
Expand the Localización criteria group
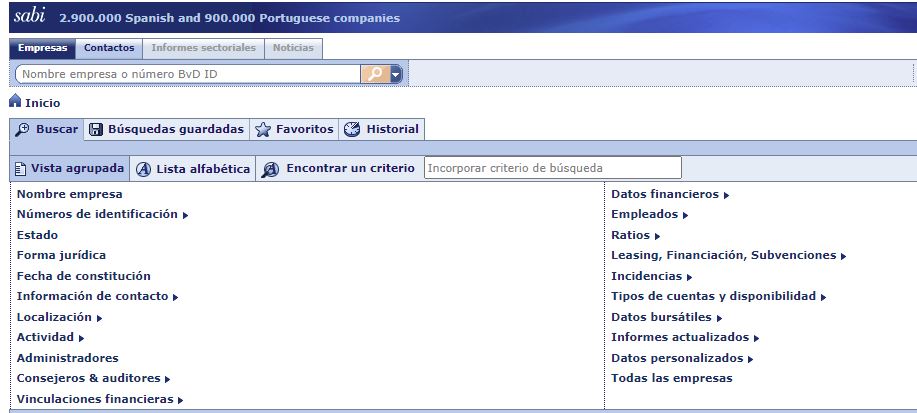(60, 317)
